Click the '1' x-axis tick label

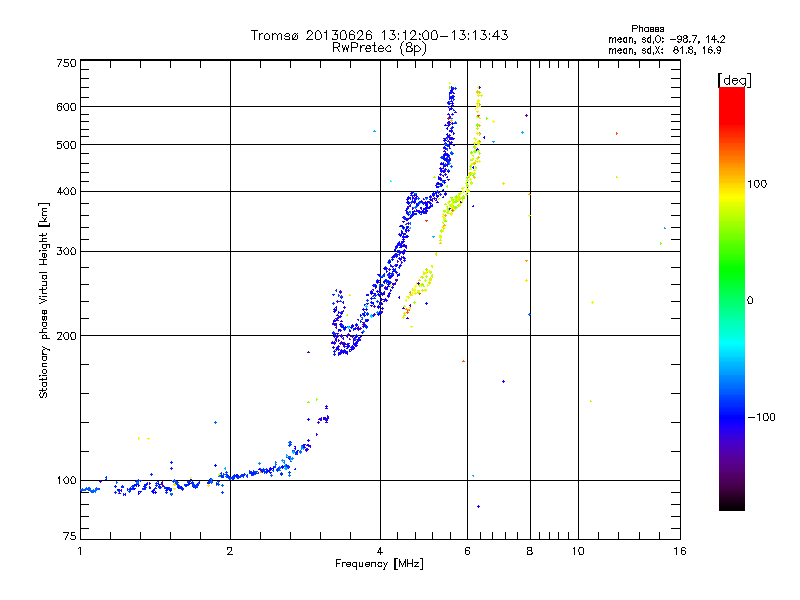(80, 551)
